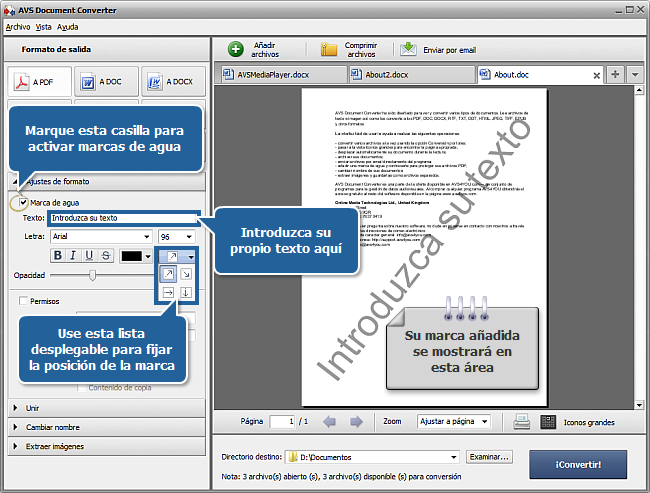Click the Examinar... button
Screen dimensions: 650x493
[x=490, y=457]
